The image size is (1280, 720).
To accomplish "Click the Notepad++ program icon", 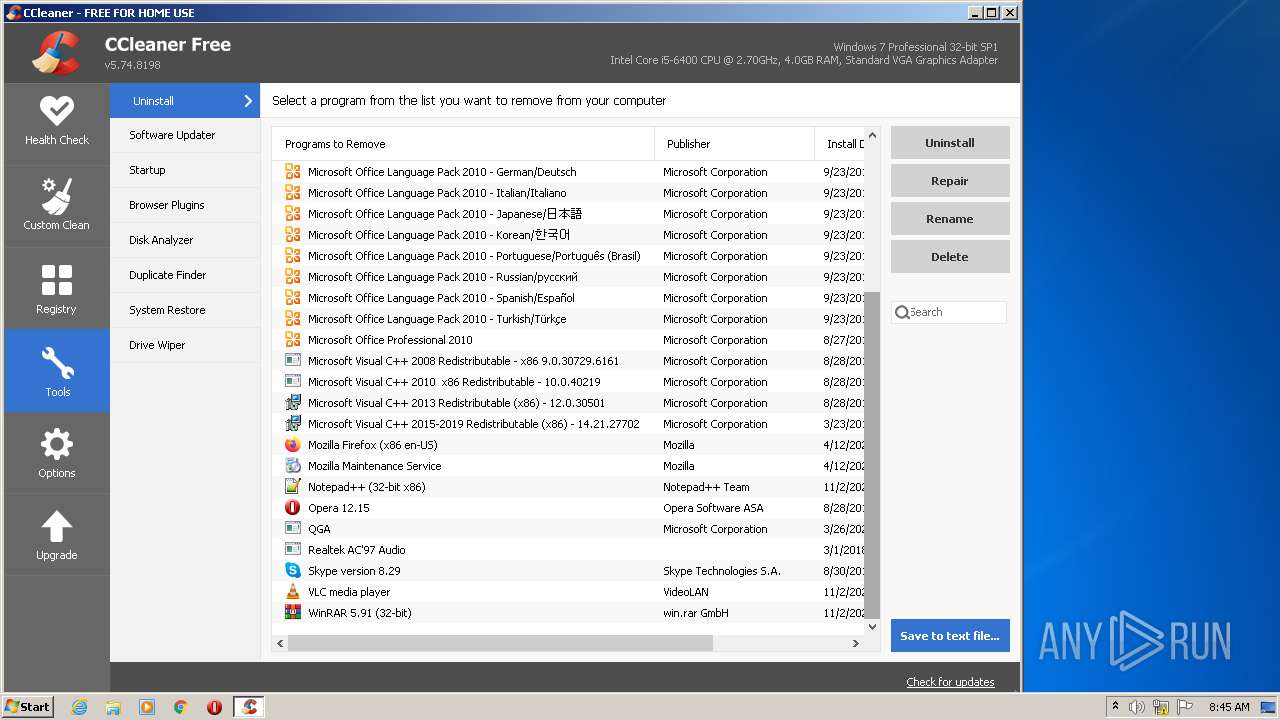I will [293, 487].
